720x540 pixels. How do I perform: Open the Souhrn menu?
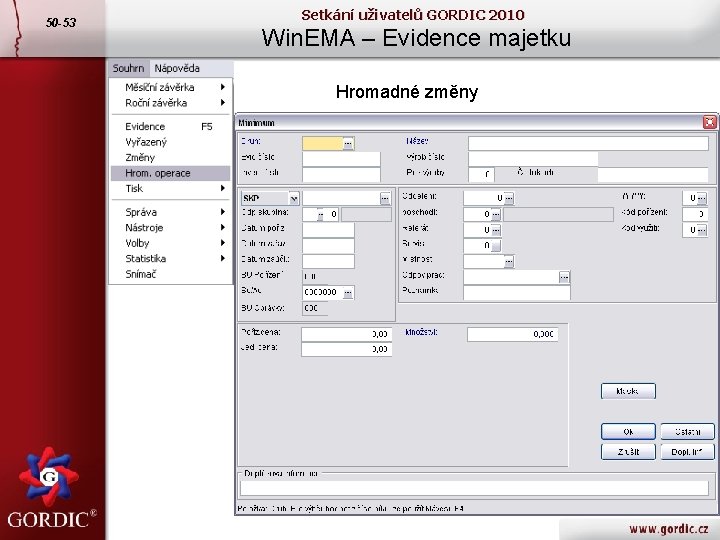tap(129, 68)
